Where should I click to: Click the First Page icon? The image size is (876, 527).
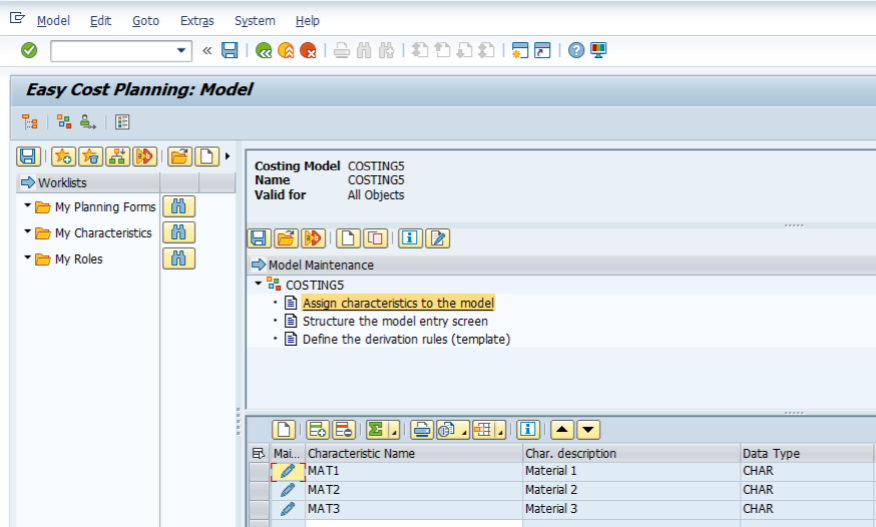click(420, 50)
